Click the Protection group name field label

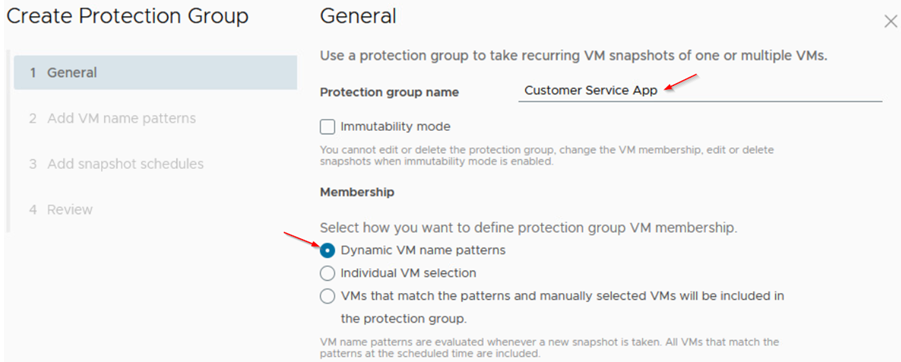click(x=389, y=92)
